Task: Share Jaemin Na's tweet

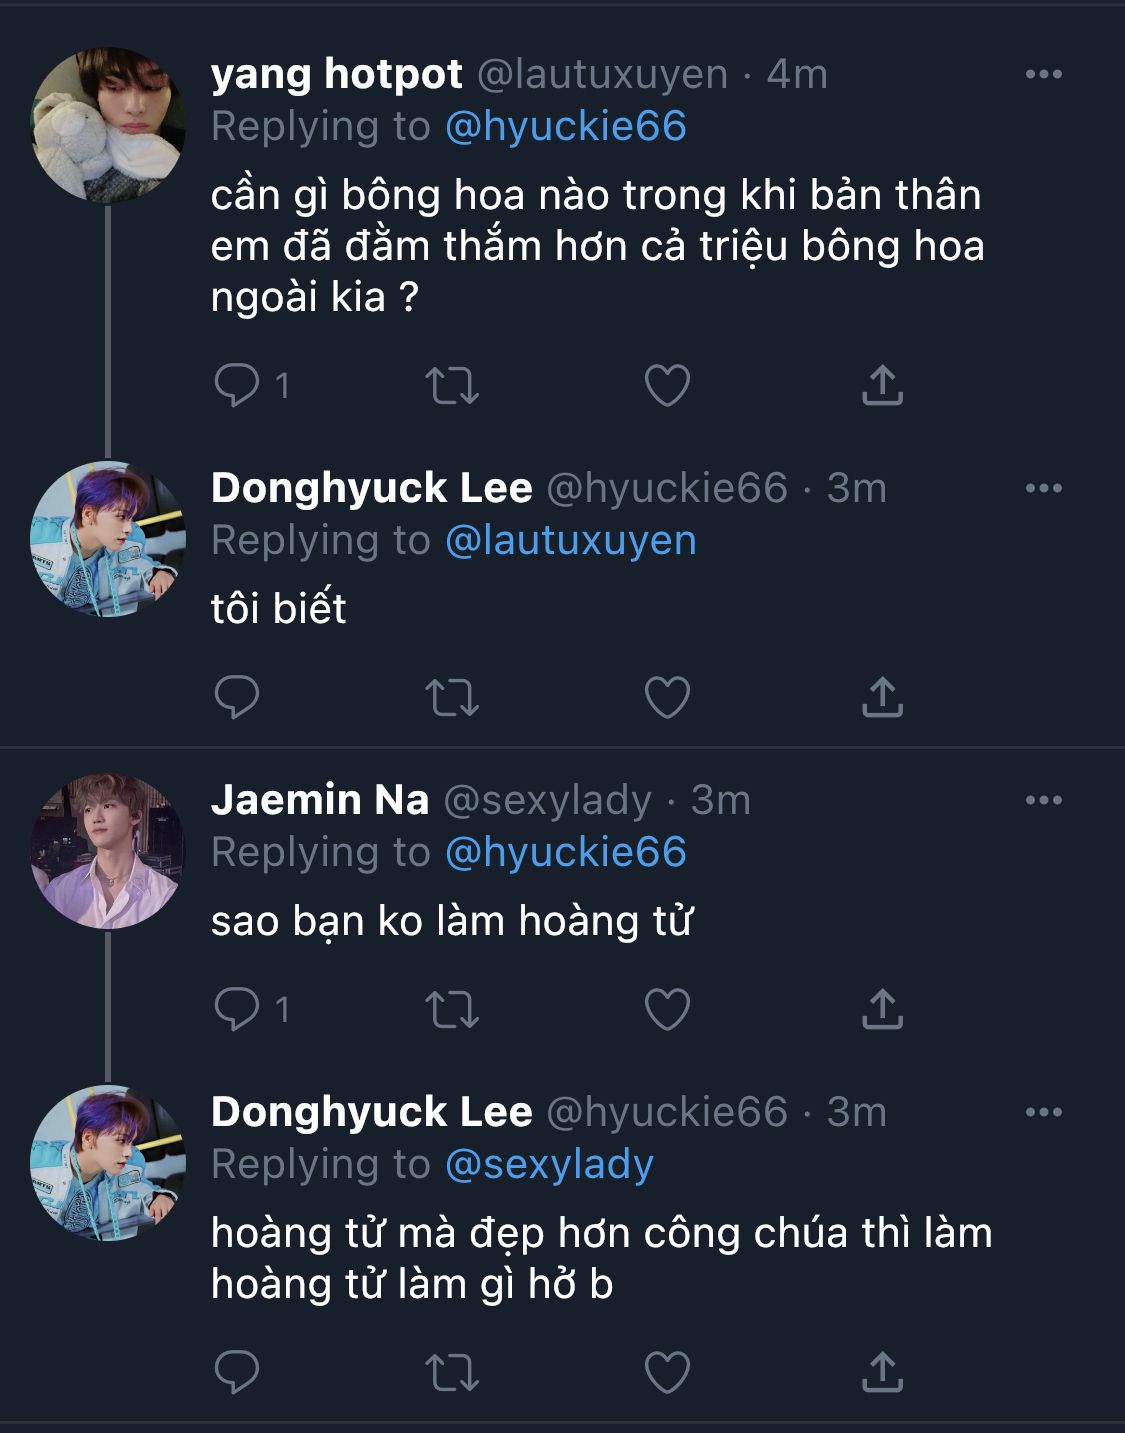Action: pos(882,1009)
